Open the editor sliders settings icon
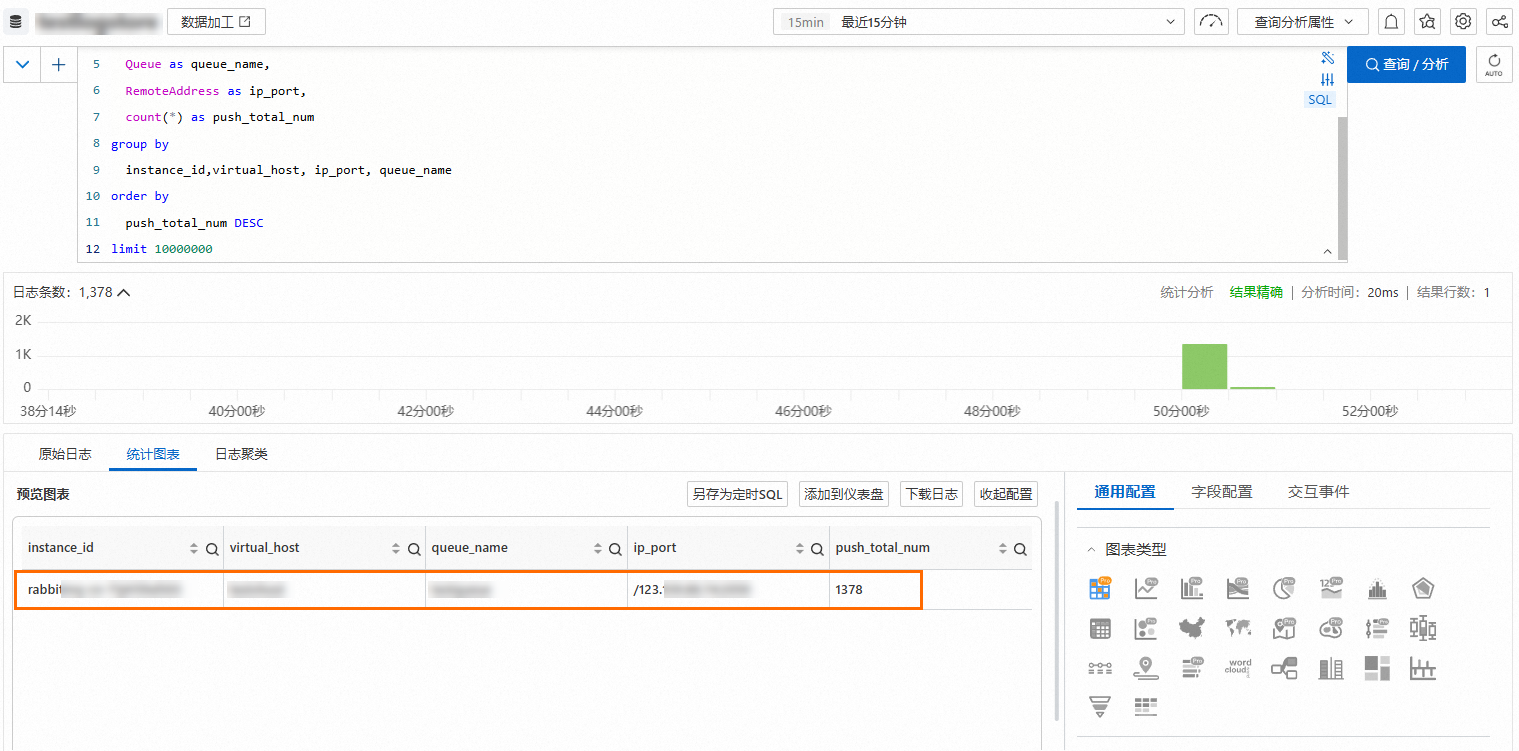This screenshot has width=1519, height=751. (1328, 80)
